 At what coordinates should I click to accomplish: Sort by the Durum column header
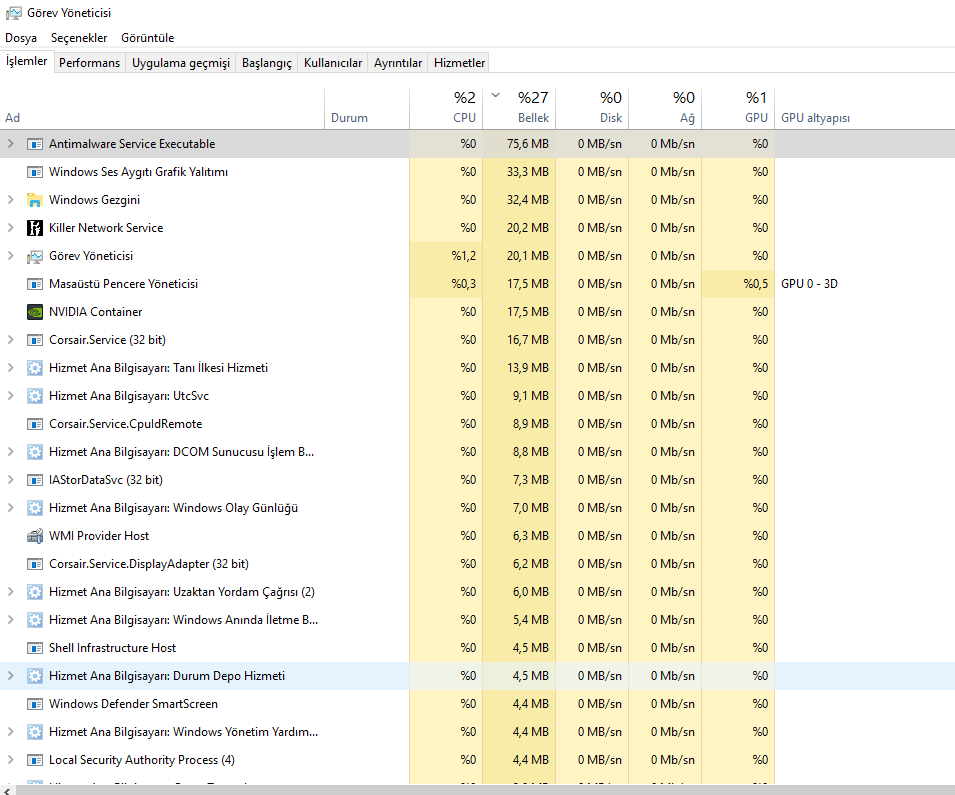(x=367, y=108)
